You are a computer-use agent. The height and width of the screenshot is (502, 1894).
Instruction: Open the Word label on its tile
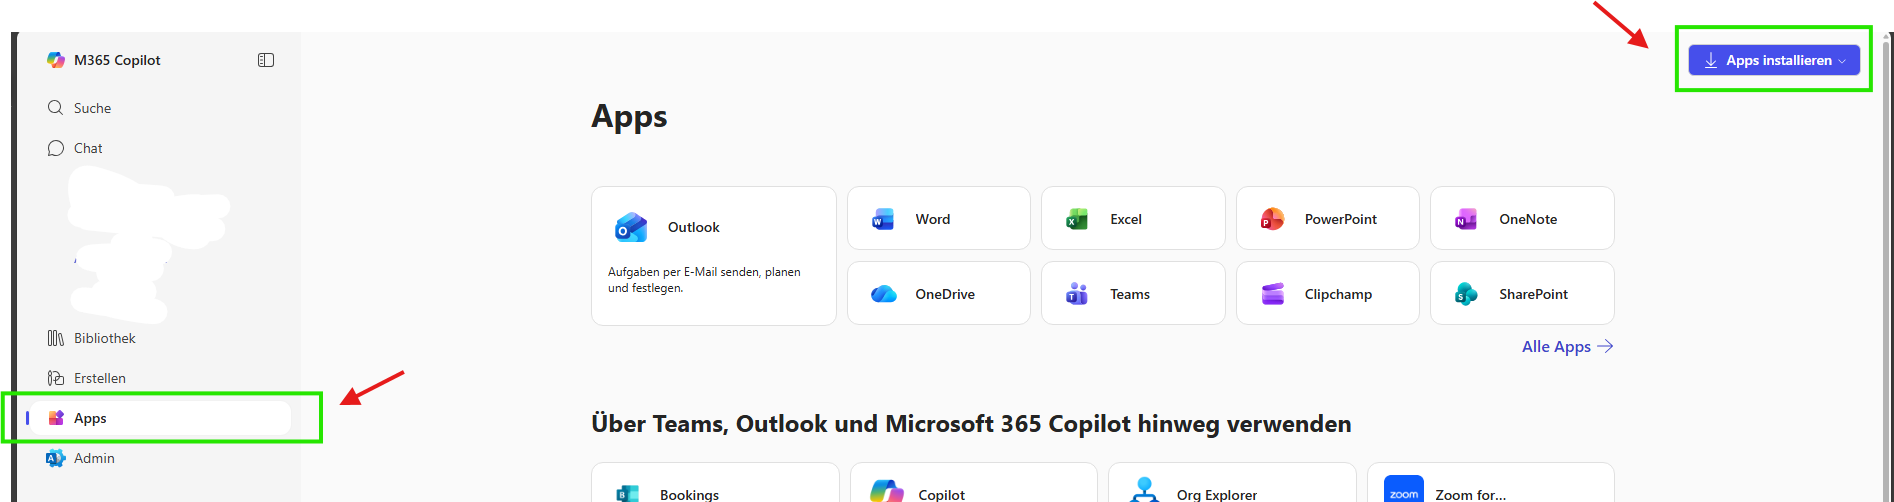[x=933, y=219]
